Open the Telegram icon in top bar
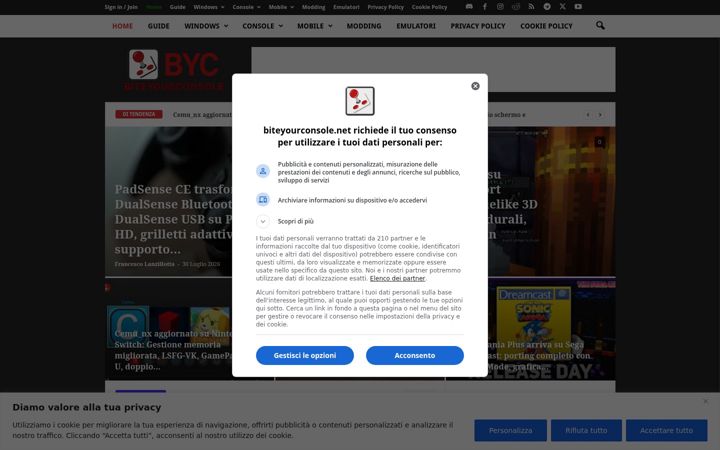This screenshot has width=720, height=450. point(547,7)
